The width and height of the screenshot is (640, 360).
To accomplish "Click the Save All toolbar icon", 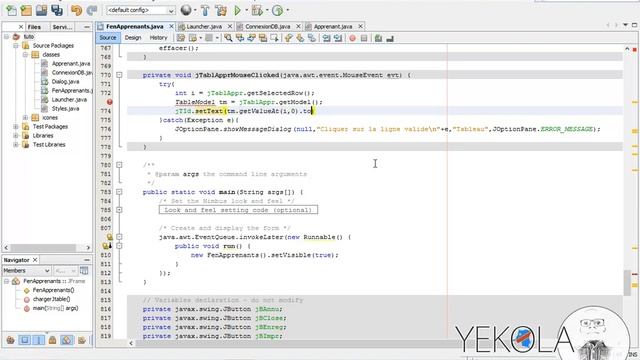I will click(x=57, y=10).
